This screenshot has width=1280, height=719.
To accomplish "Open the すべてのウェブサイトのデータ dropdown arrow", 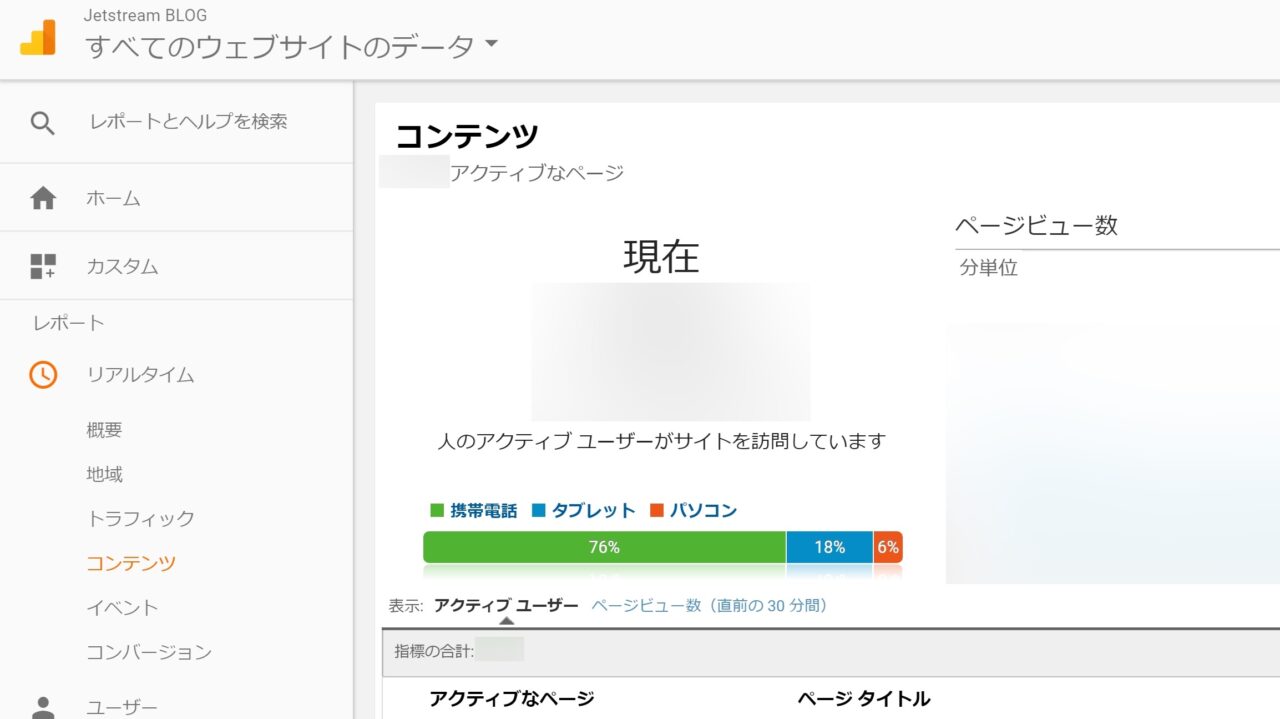I will (x=490, y=45).
